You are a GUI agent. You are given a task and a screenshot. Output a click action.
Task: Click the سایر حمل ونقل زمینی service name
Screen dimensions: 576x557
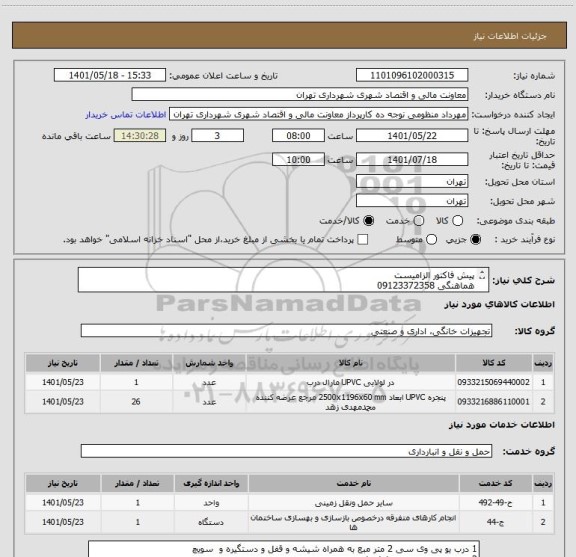pos(353,503)
